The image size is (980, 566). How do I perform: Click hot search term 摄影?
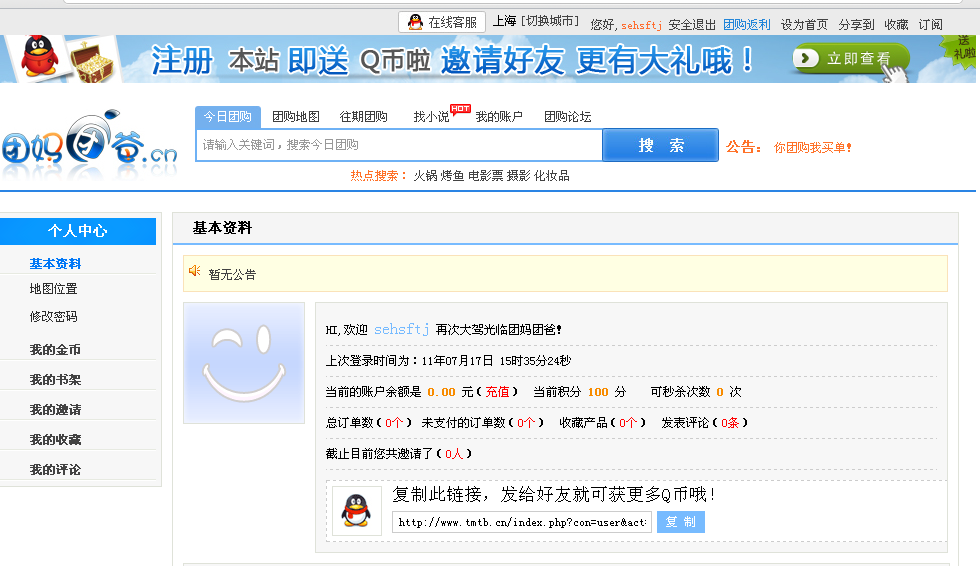(x=518, y=176)
